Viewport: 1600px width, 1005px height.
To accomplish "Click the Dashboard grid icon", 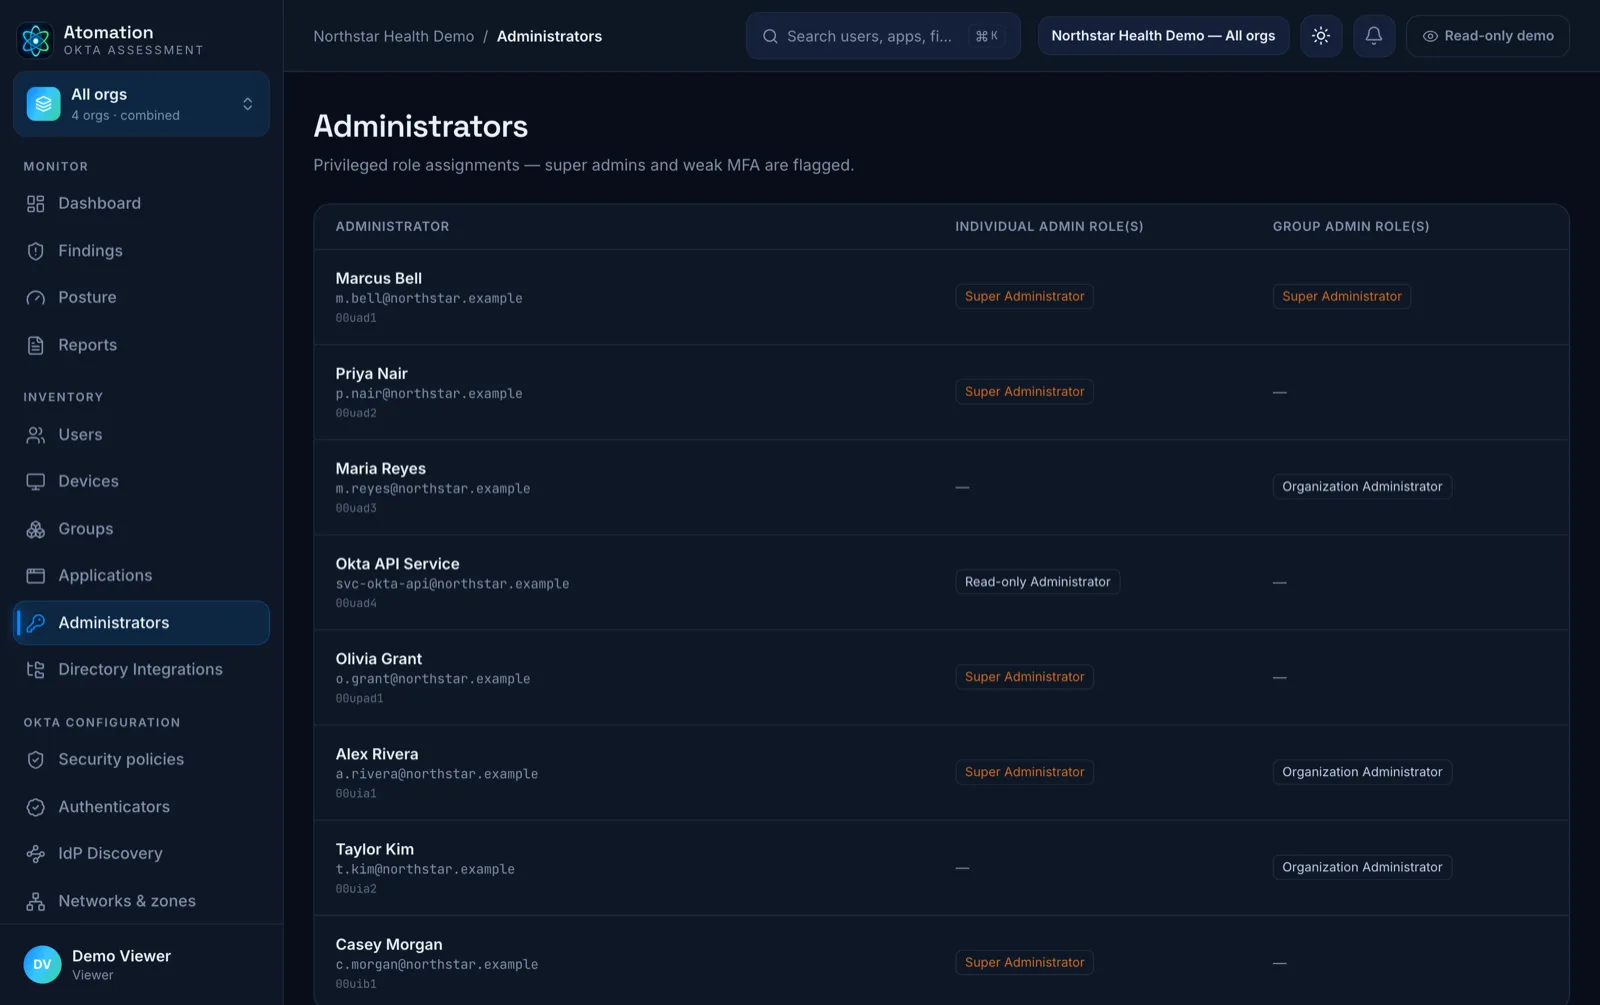I will click(36, 204).
